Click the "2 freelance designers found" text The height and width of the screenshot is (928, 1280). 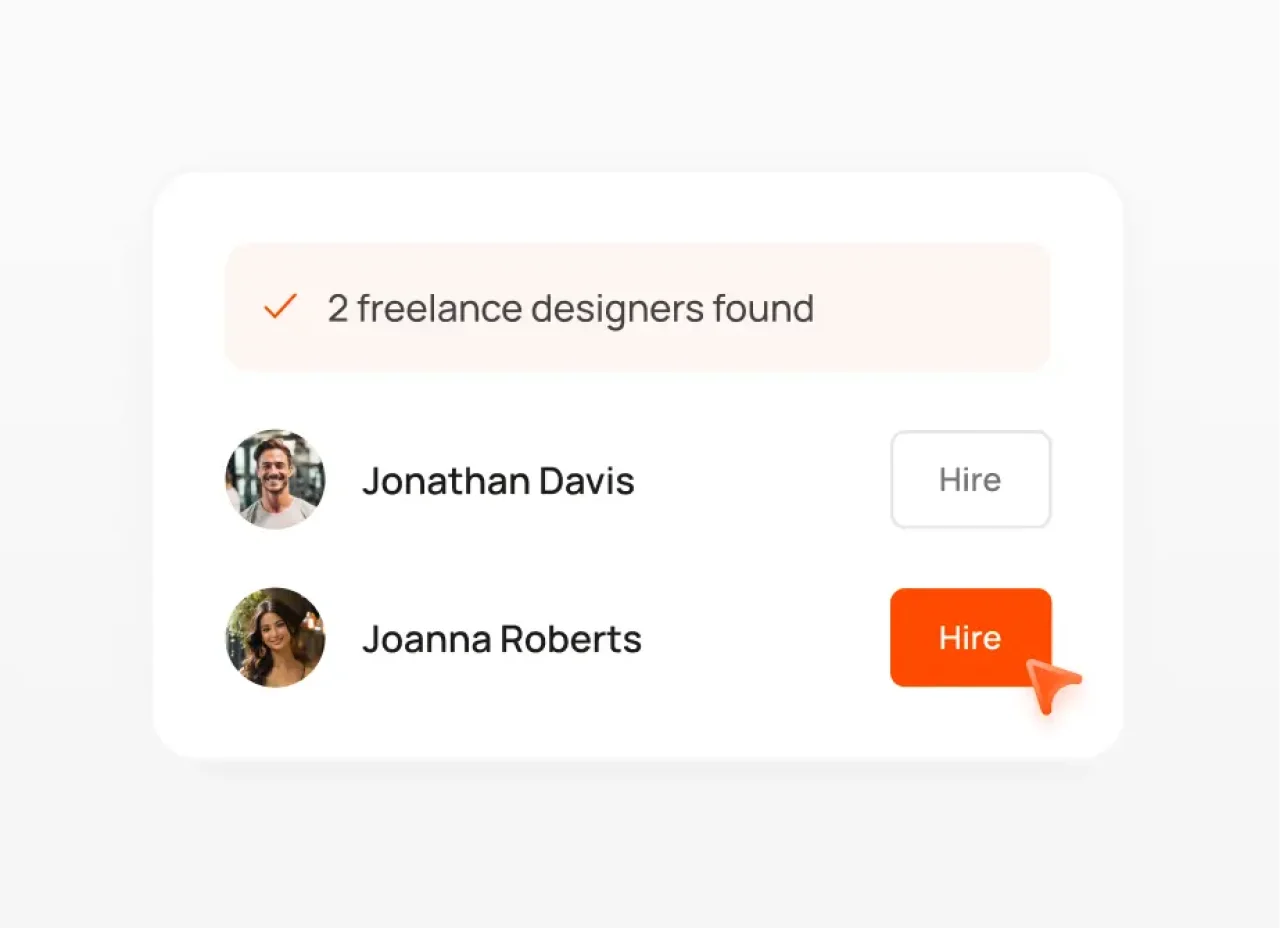(570, 308)
